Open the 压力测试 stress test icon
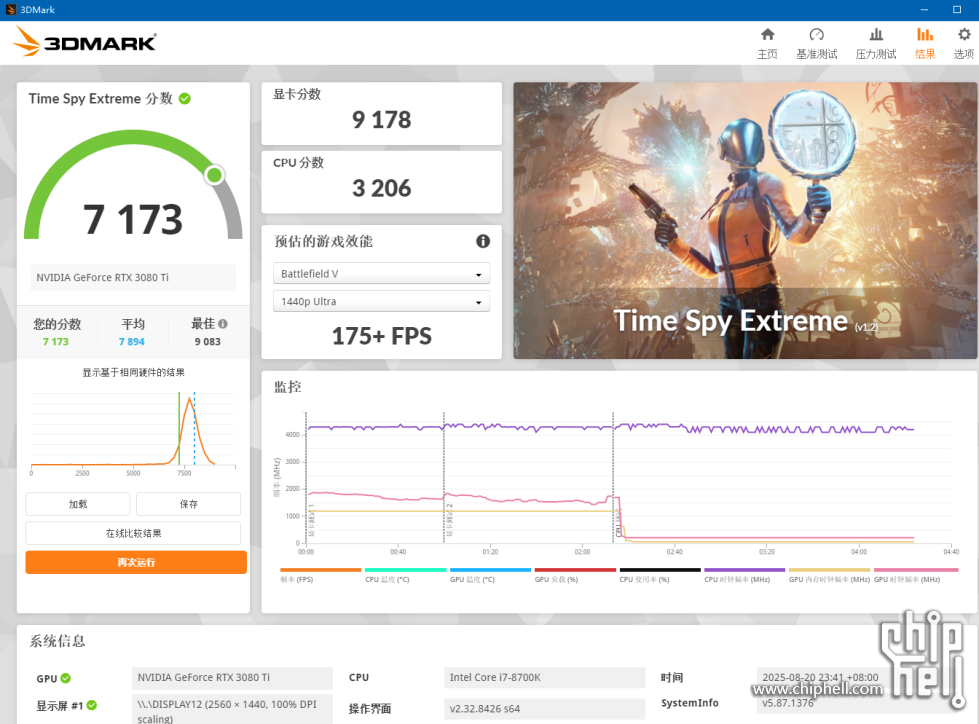 876,34
